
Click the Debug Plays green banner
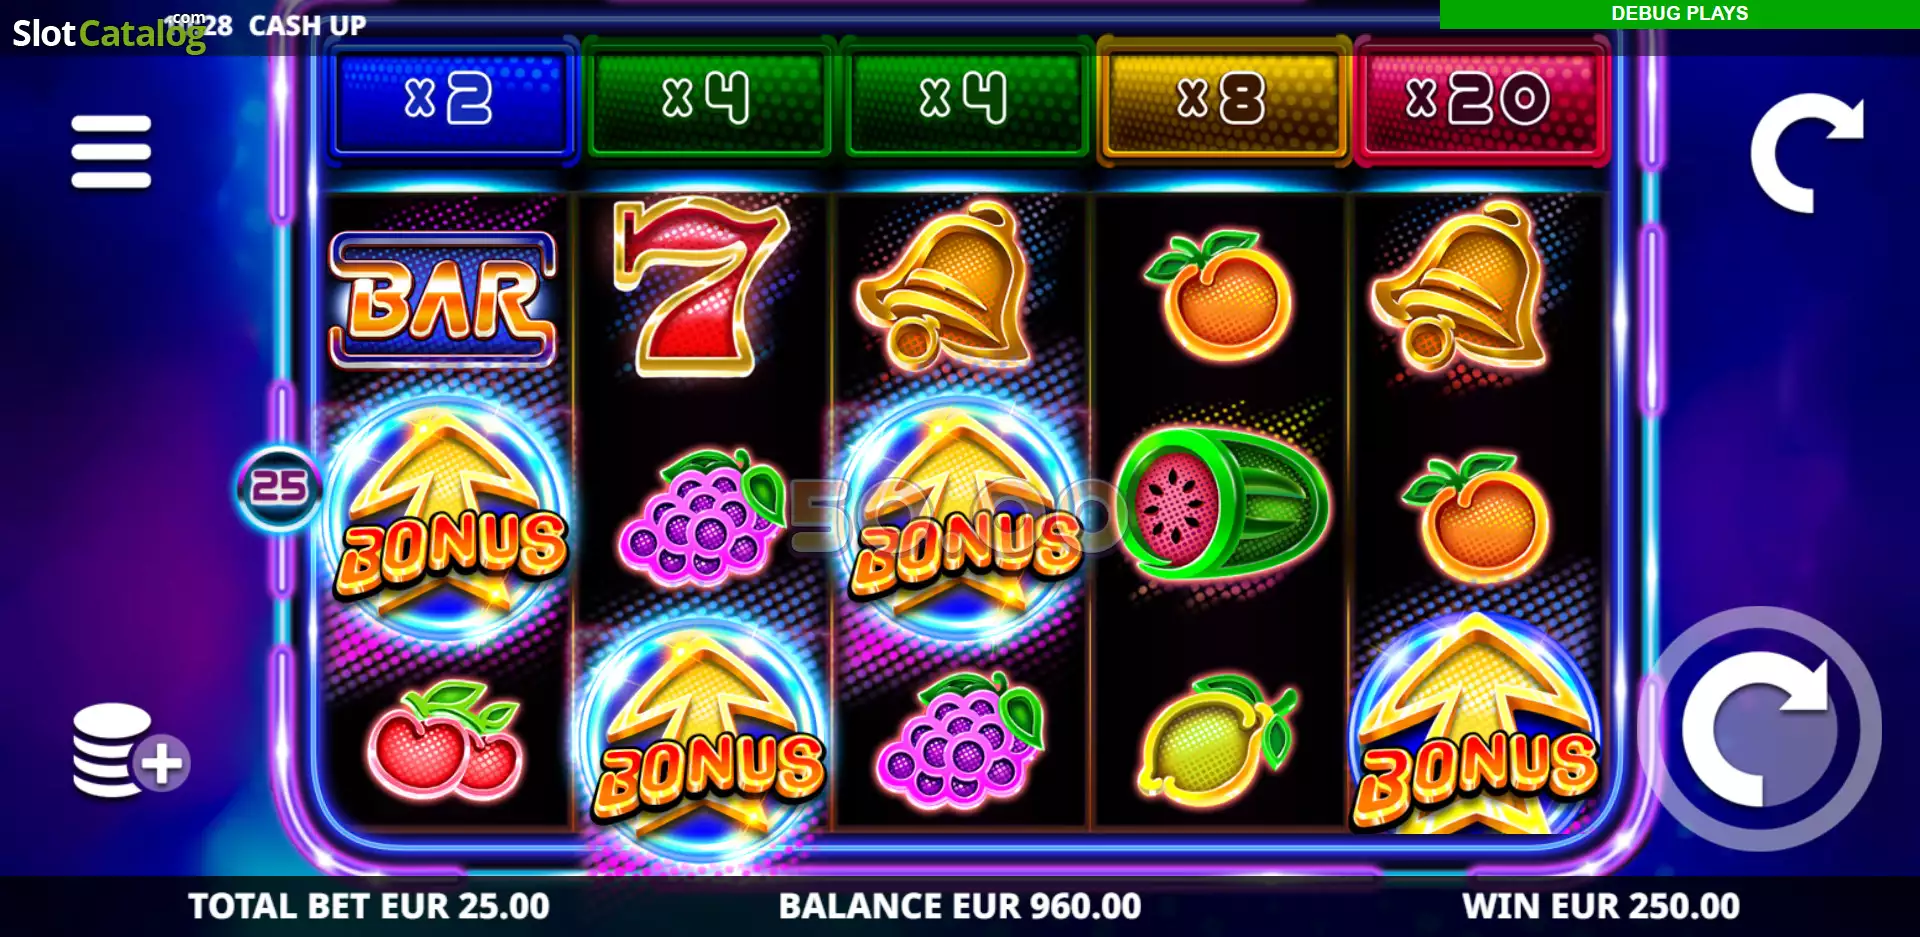[1680, 14]
